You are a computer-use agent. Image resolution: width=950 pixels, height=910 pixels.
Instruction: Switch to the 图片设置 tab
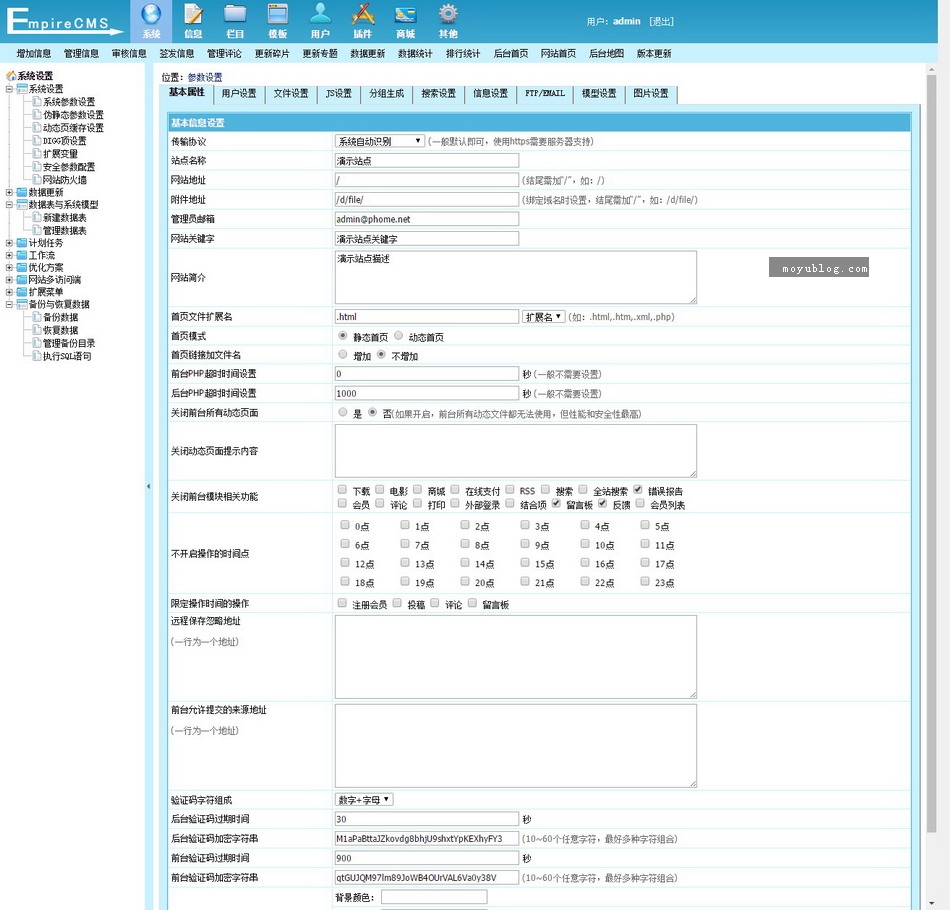pos(651,93)
